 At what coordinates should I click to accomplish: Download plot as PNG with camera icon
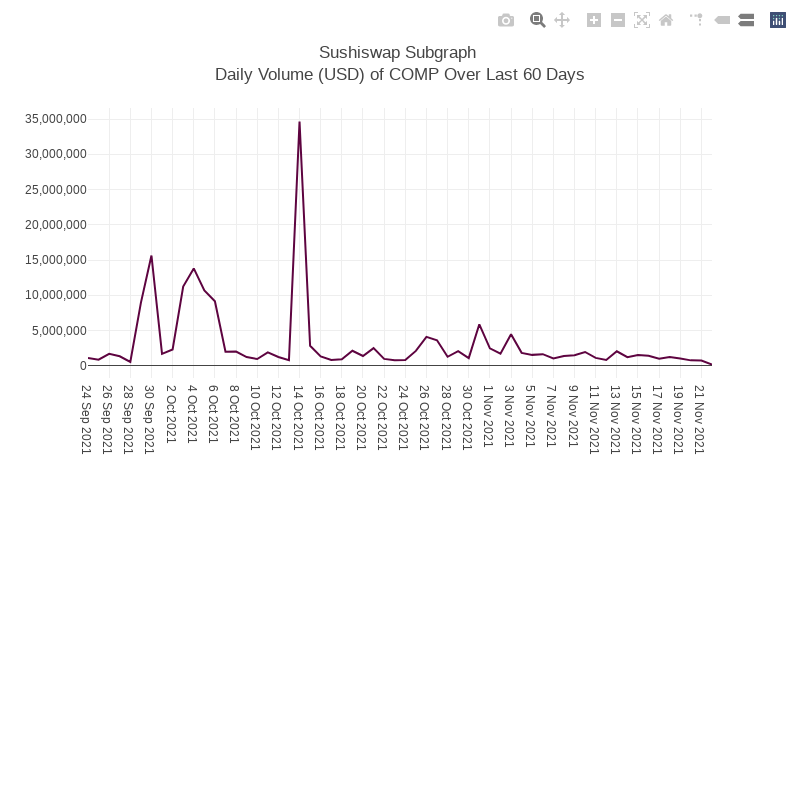506,20
